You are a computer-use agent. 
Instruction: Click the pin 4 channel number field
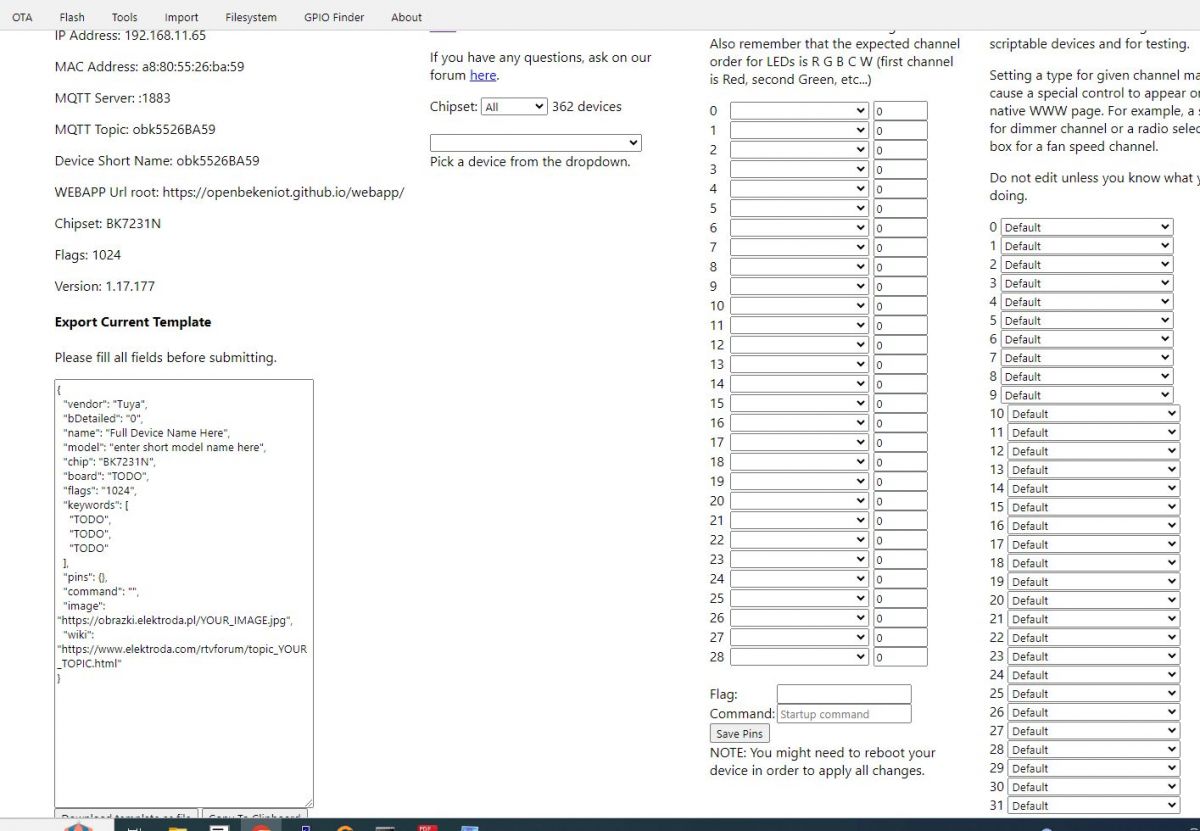pos(900,189)
